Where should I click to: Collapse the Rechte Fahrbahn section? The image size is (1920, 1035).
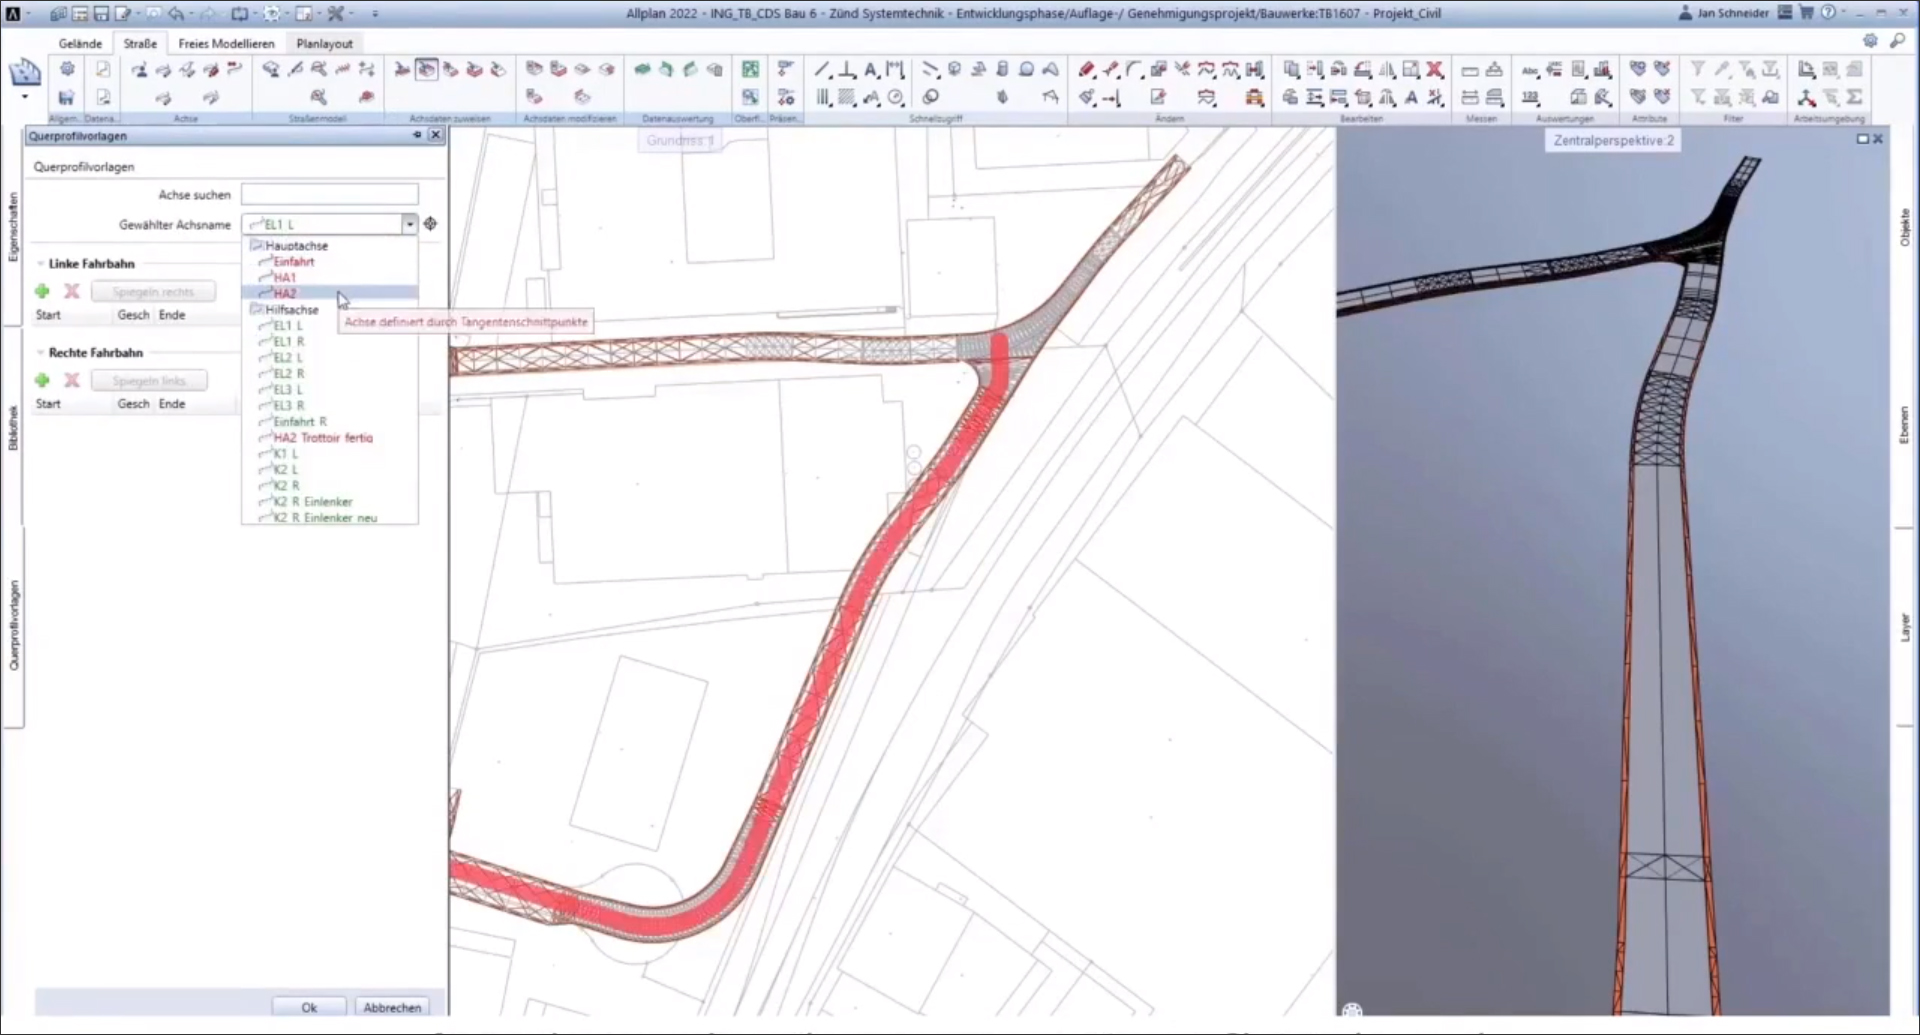pyautogui.click(x=41, y=353)
